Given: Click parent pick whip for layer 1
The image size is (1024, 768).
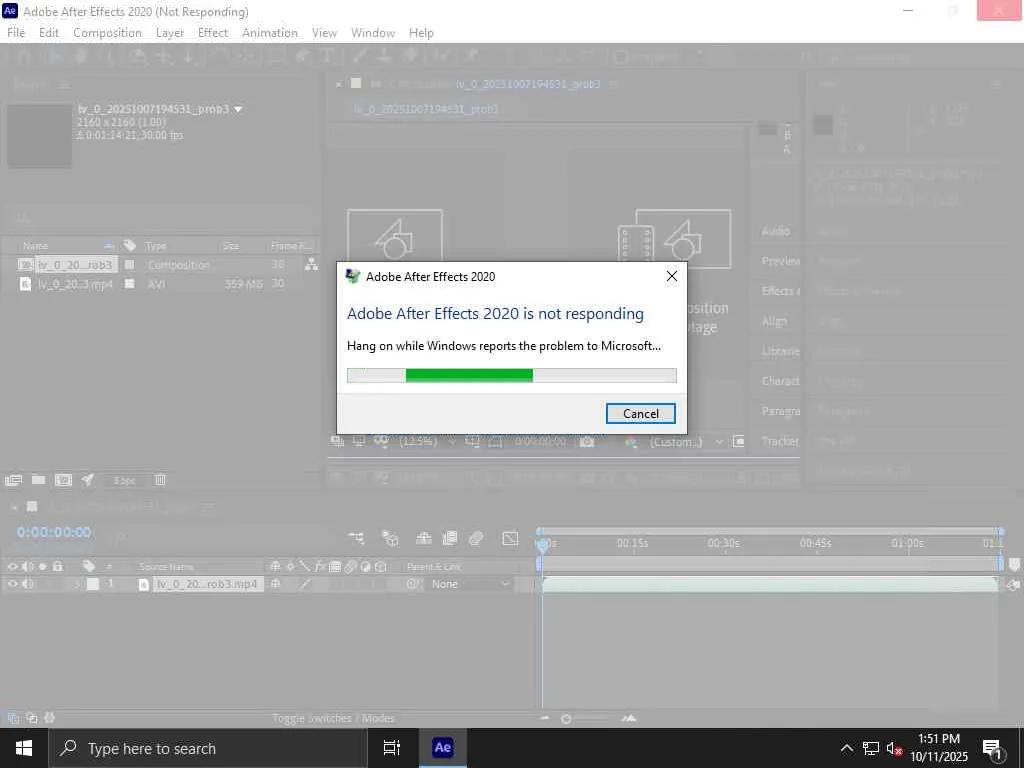Looking at the screenshot, I should click(x=413, y=584).
